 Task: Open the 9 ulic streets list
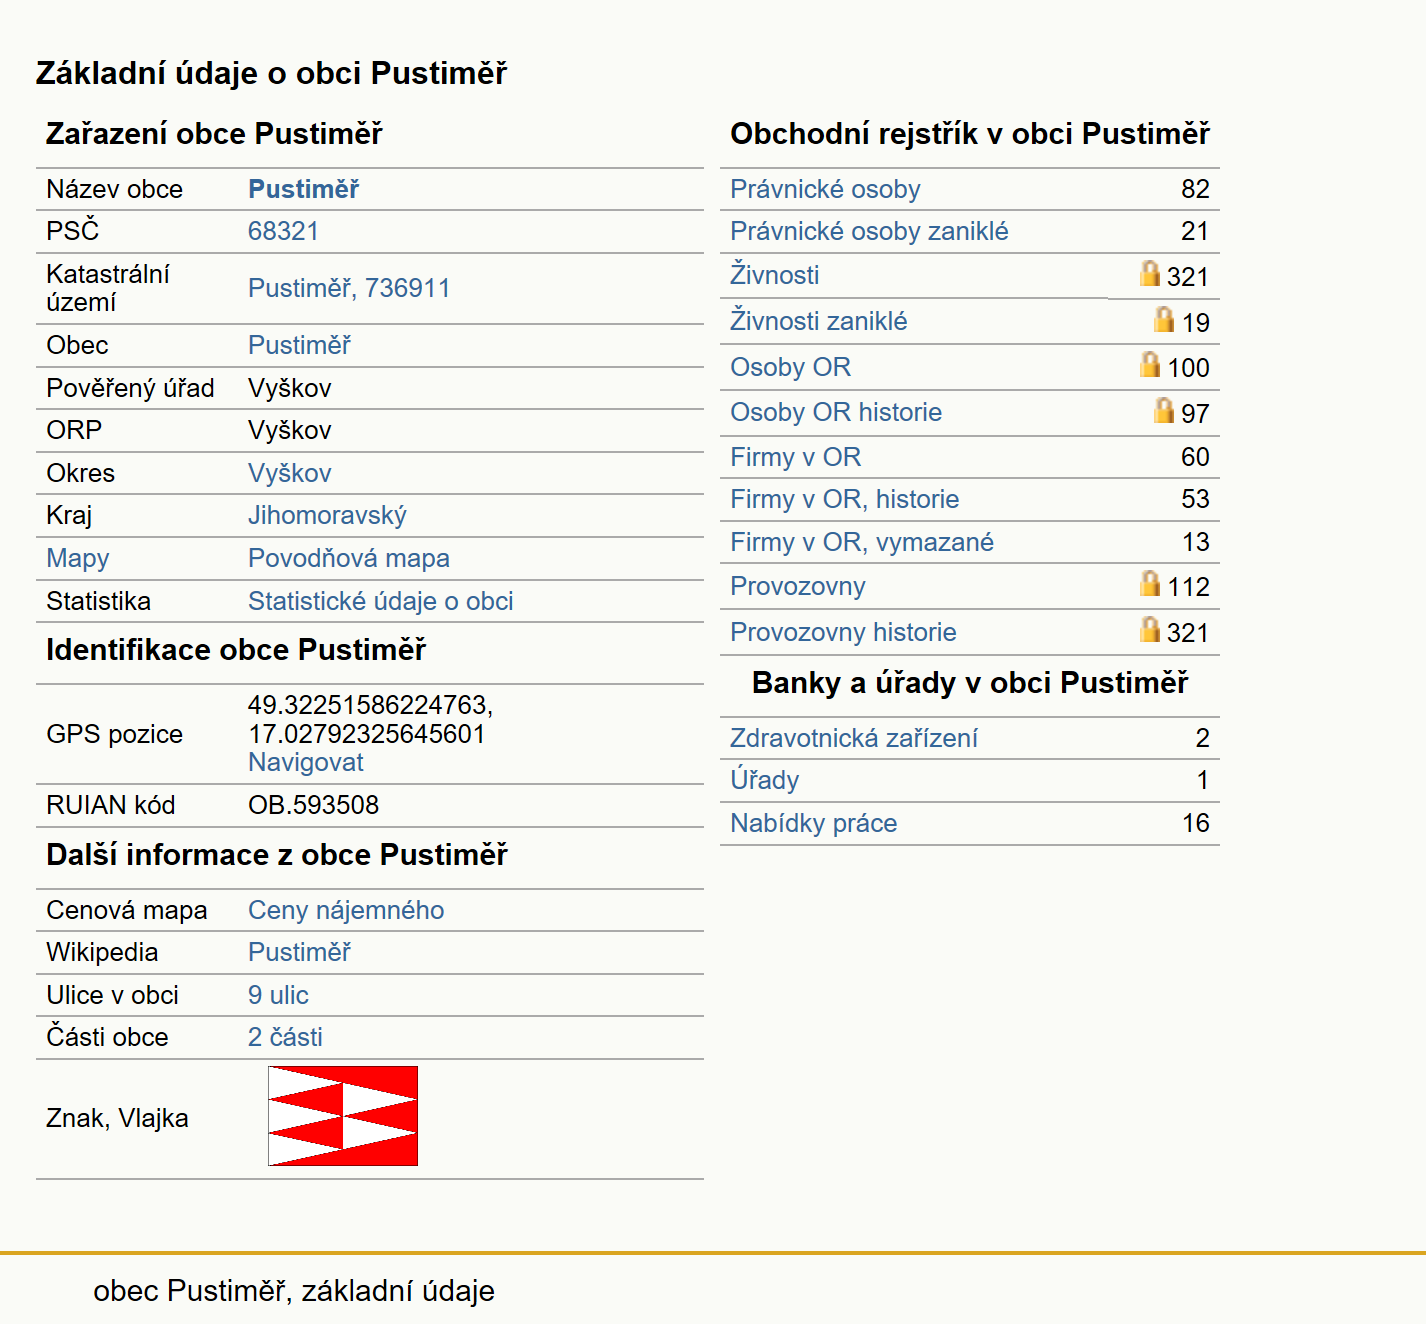(278, 995)
